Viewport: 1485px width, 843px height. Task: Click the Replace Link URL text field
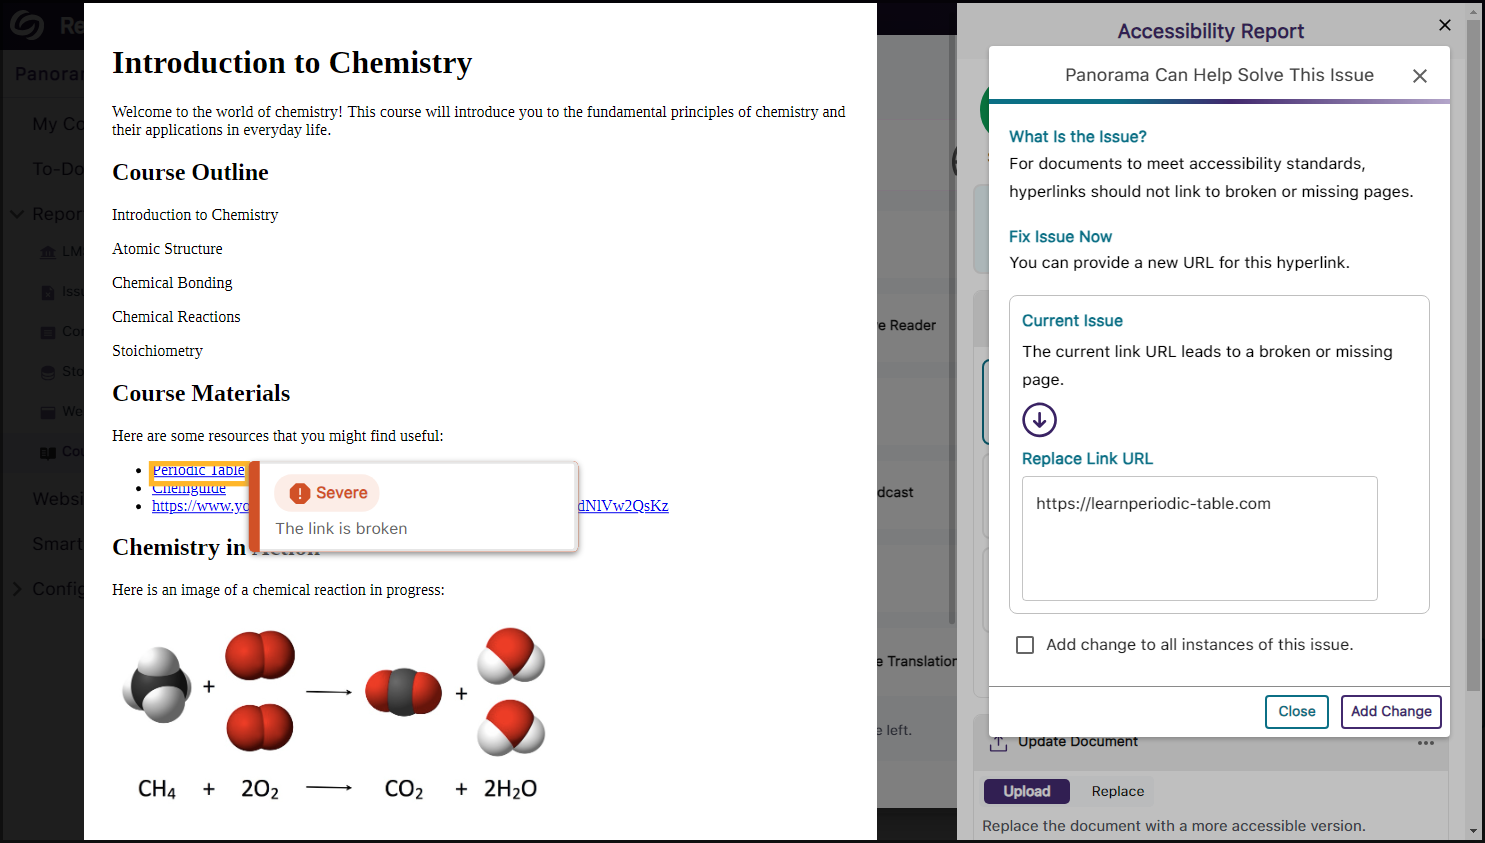tap(1199, 538)
